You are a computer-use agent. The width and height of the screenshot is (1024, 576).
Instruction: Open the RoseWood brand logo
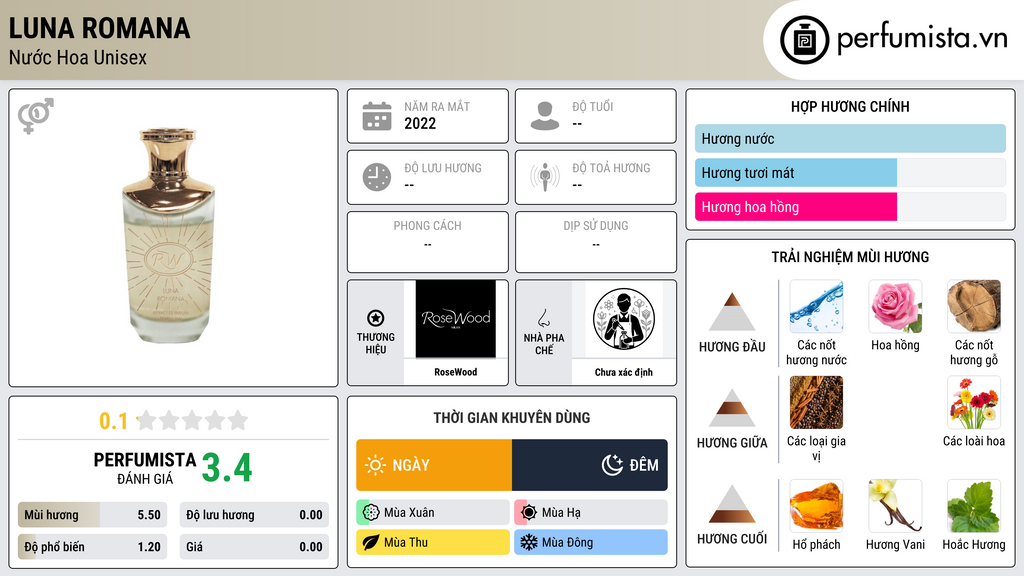456,319
